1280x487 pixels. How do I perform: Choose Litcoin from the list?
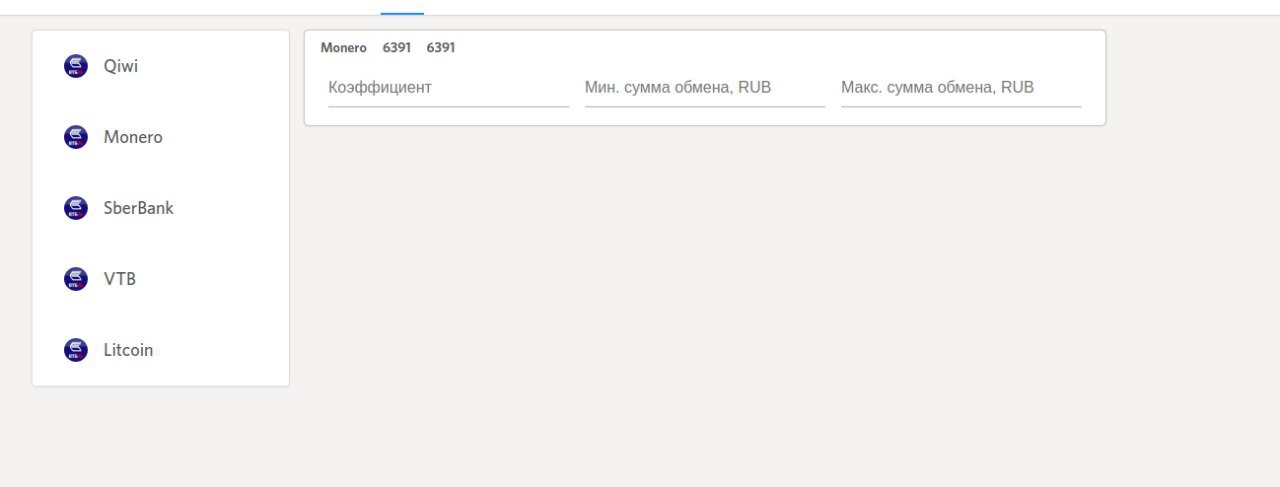pos(161,350)
